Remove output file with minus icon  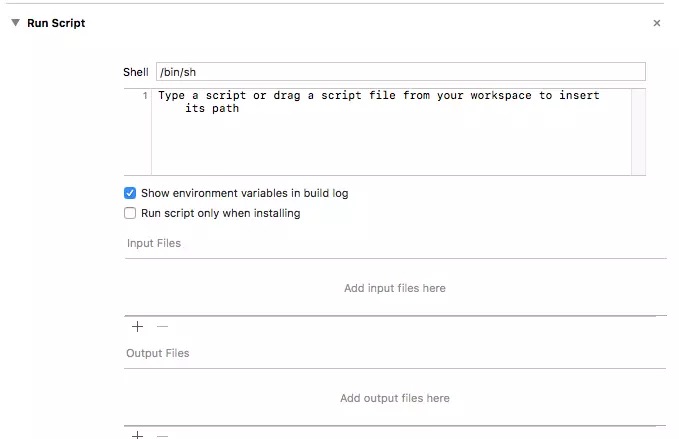162,436
